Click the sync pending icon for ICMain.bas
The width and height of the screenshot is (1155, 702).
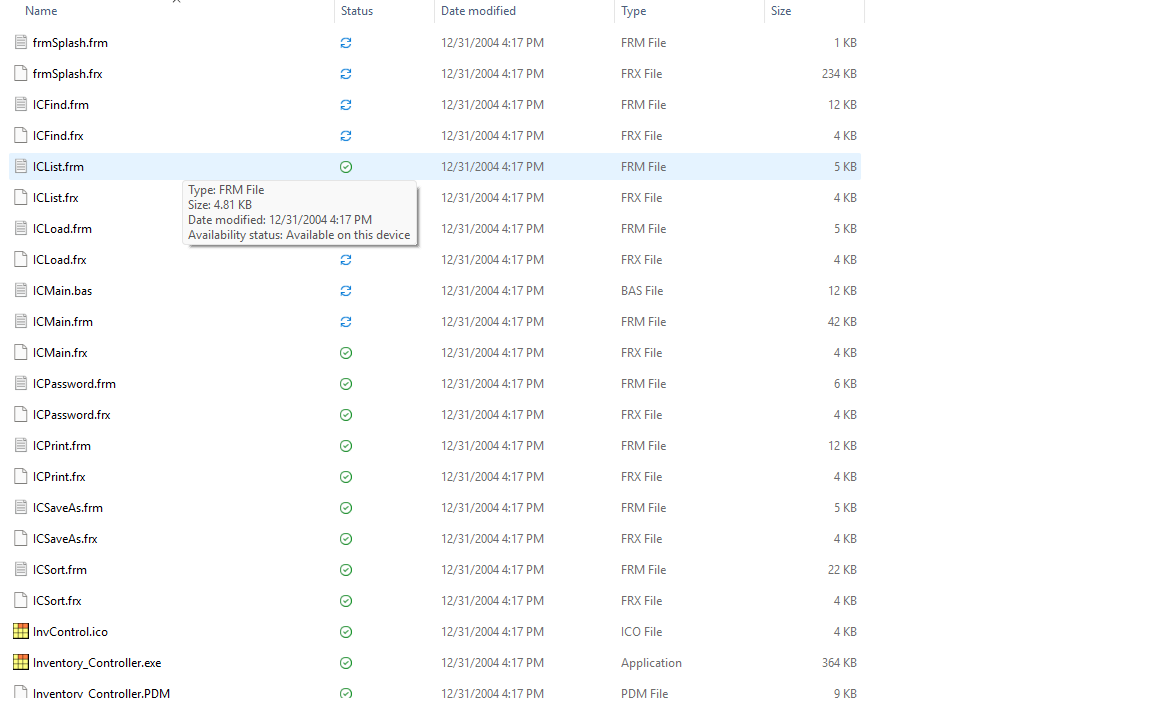click(x=346, y=291)
